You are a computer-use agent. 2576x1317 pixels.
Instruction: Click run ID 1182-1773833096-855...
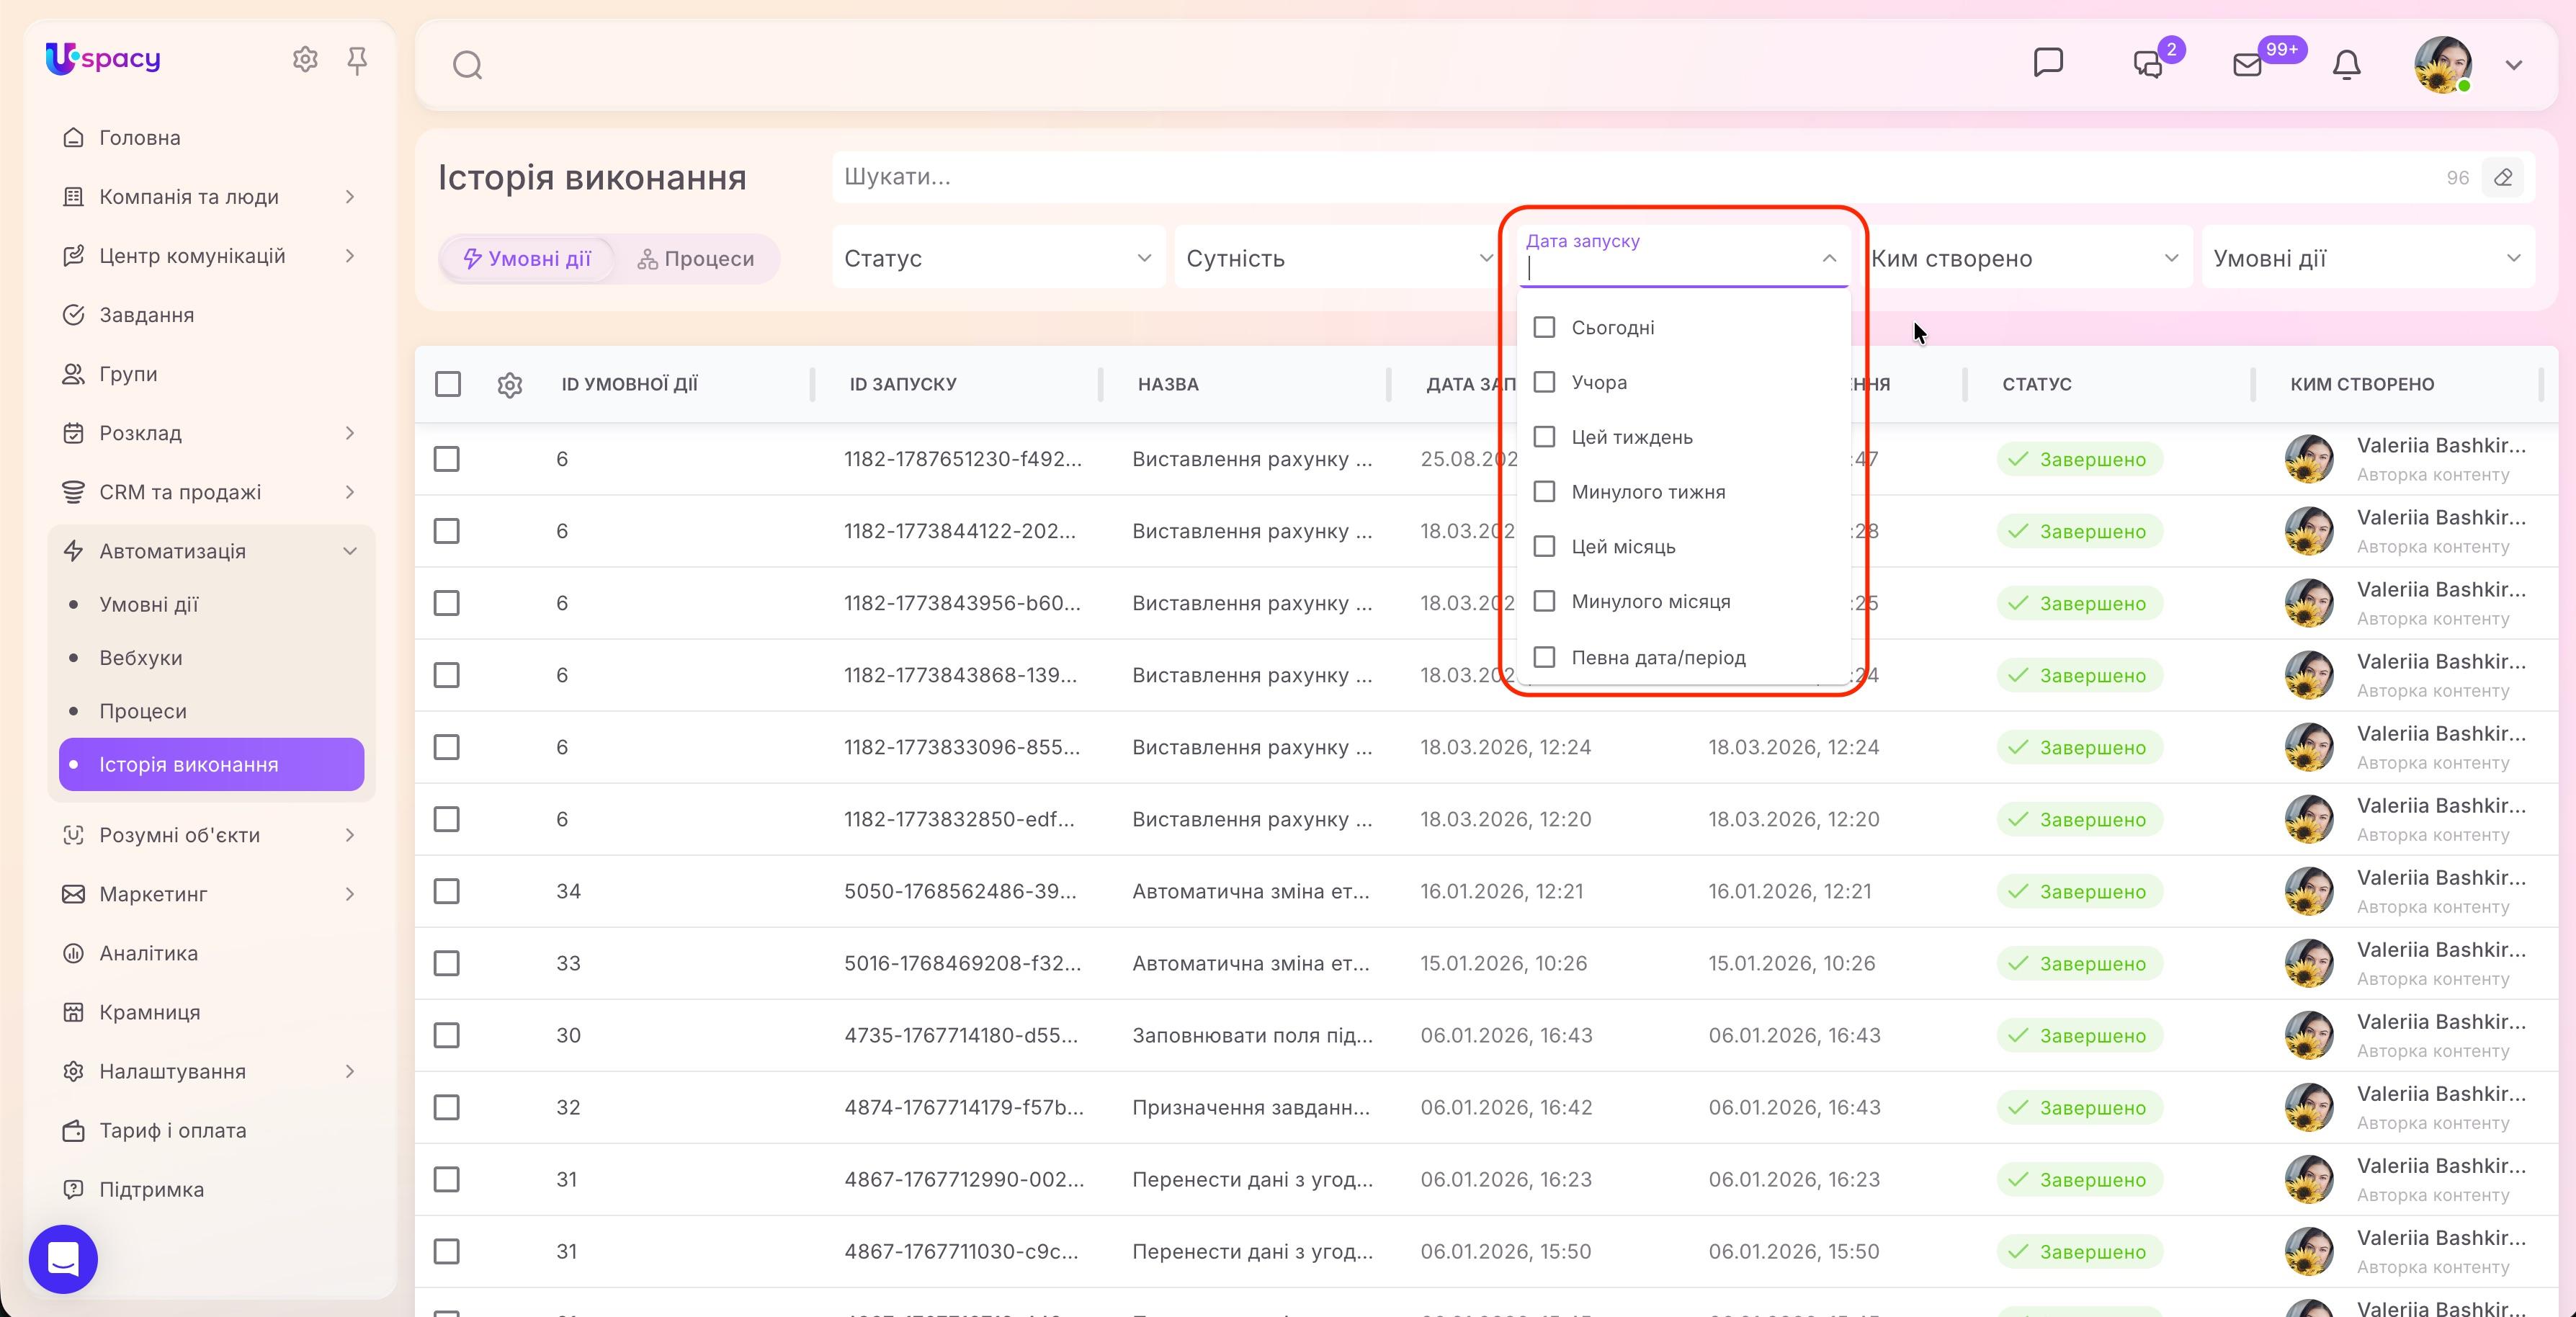(x=961, y=747)
